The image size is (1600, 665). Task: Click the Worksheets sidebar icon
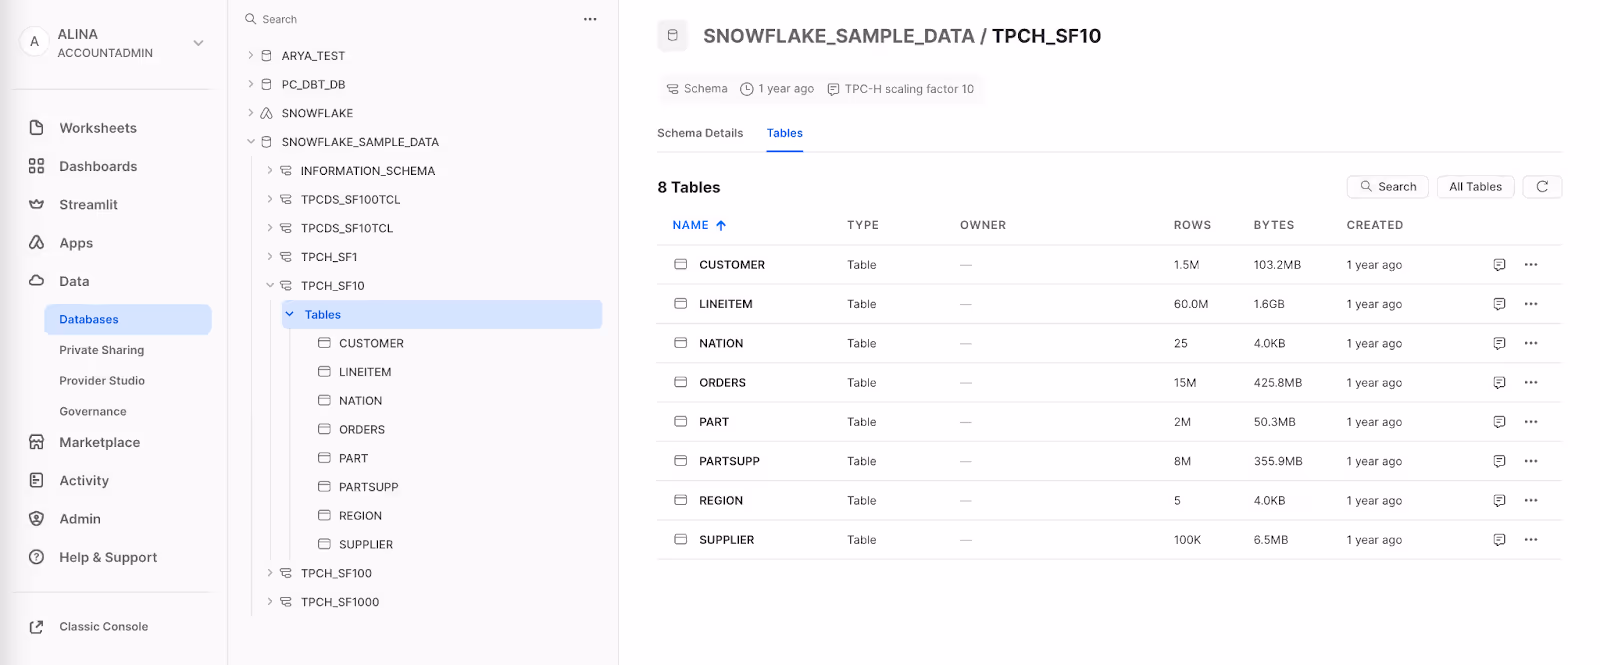[37, 128]
